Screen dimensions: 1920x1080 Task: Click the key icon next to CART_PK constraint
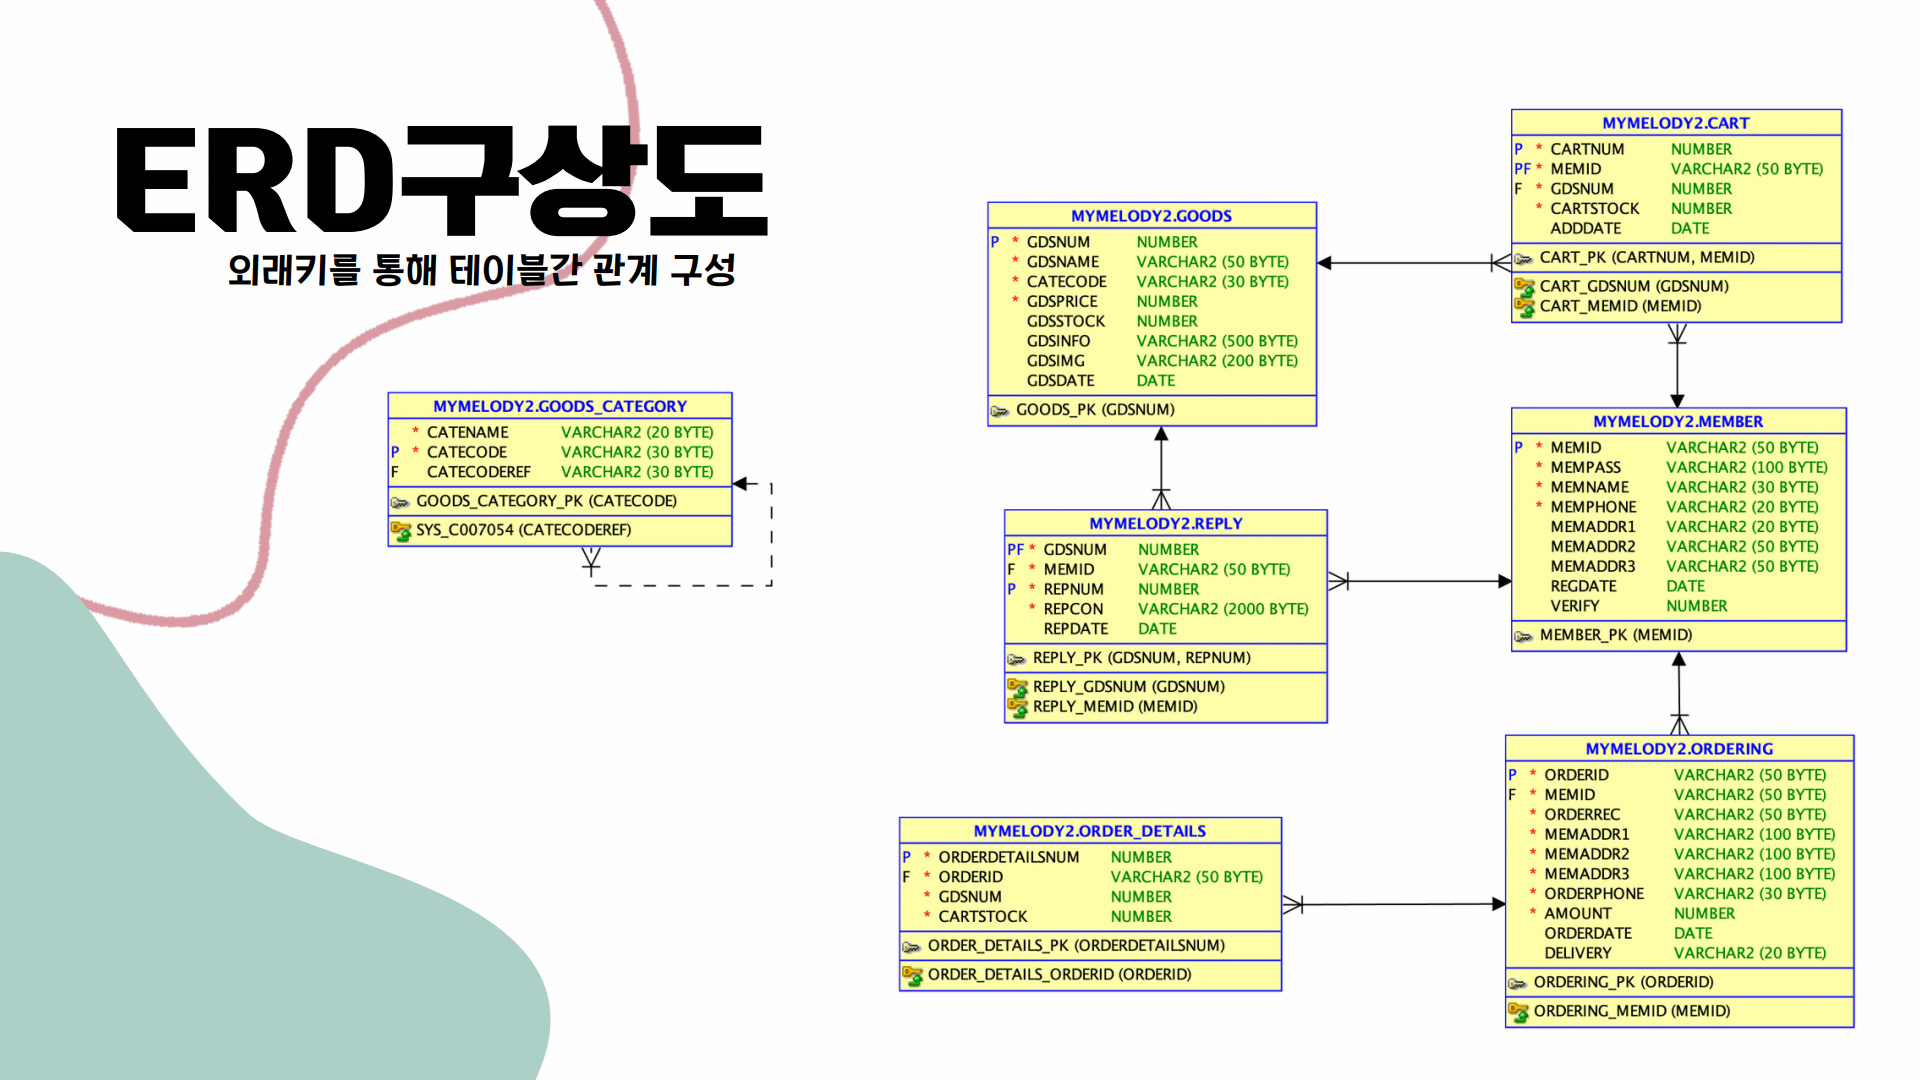[1523, 257]
